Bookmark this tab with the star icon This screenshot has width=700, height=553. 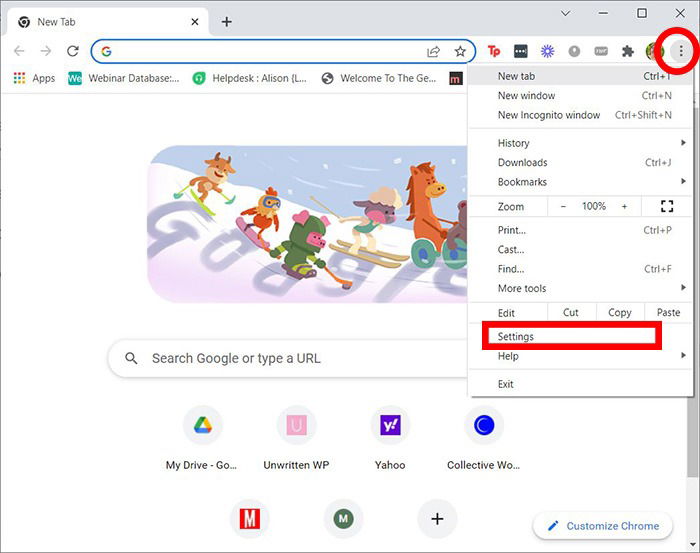(460, 51)
